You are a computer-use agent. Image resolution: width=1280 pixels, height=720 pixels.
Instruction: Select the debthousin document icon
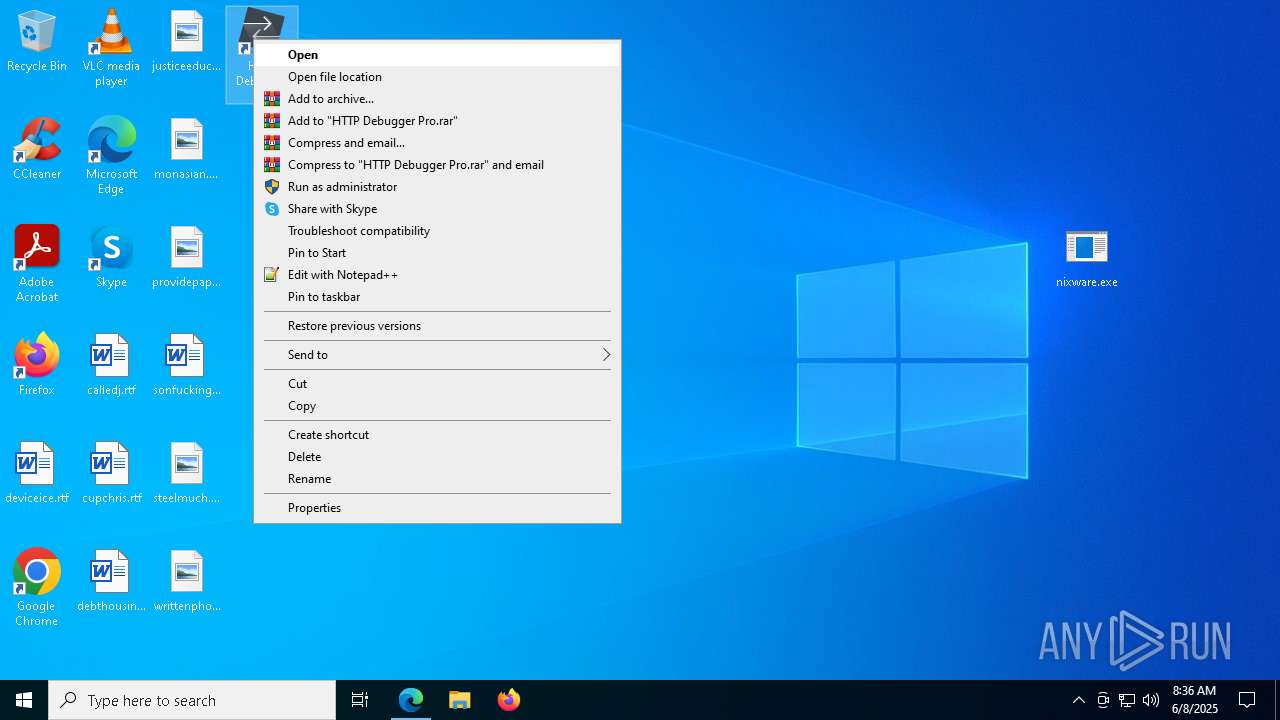coord(111,582)
